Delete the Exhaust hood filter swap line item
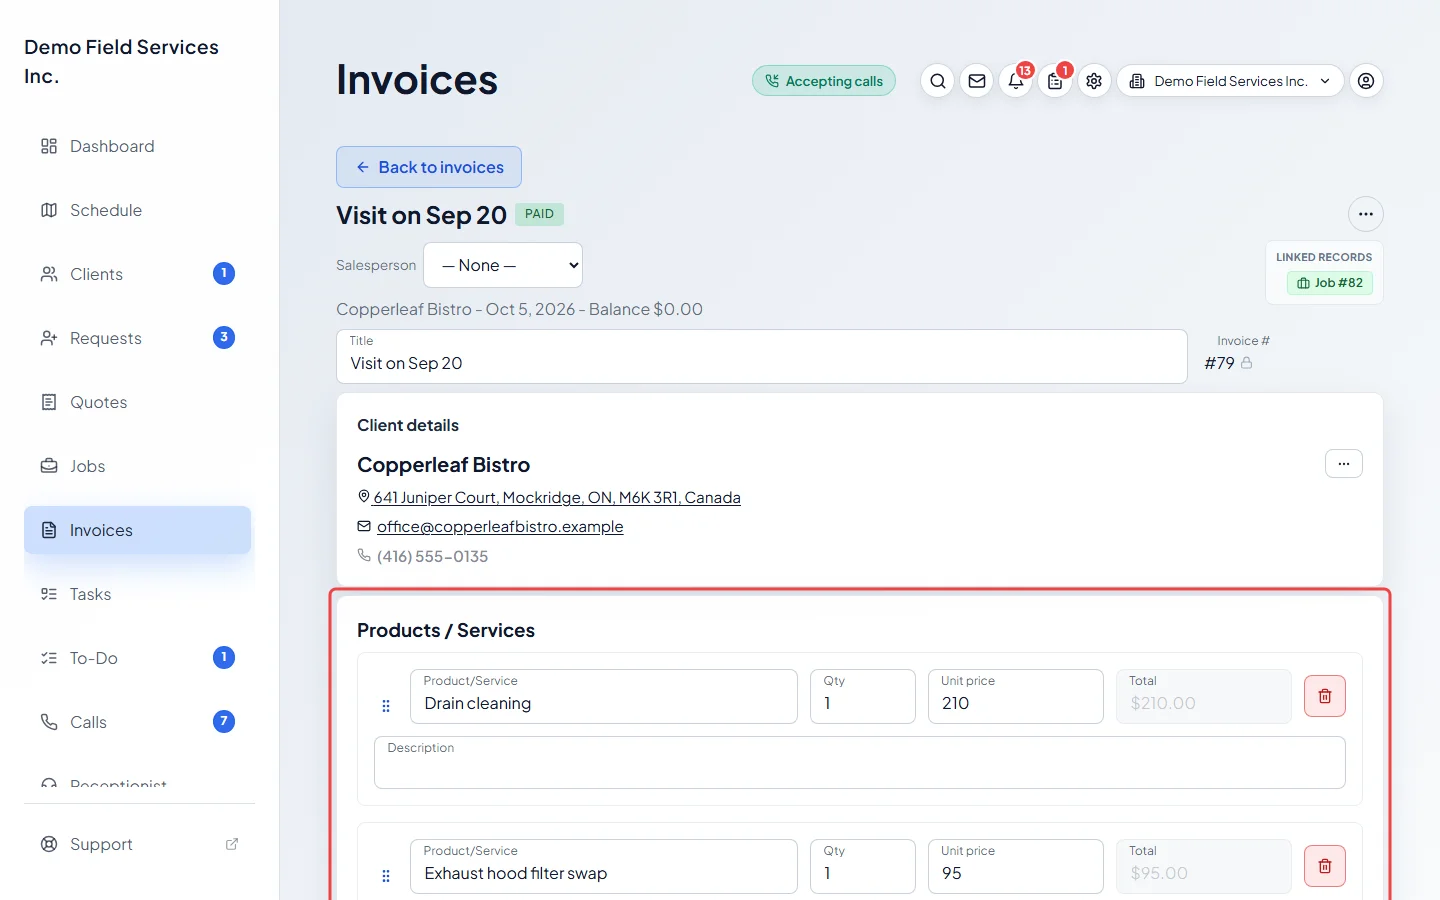The height and width of the screenshot is (900, 1440). click(1325, 866)
